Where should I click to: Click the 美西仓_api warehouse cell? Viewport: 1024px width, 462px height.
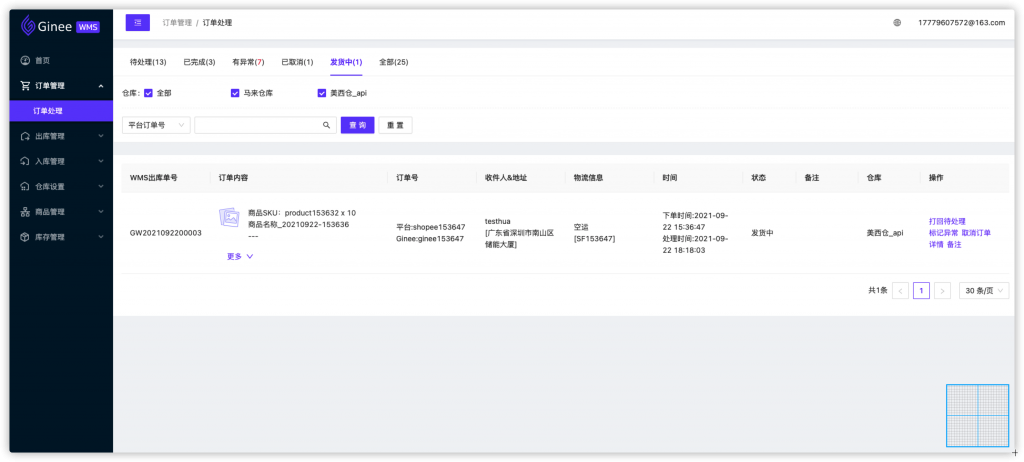[x=885, y=233]
